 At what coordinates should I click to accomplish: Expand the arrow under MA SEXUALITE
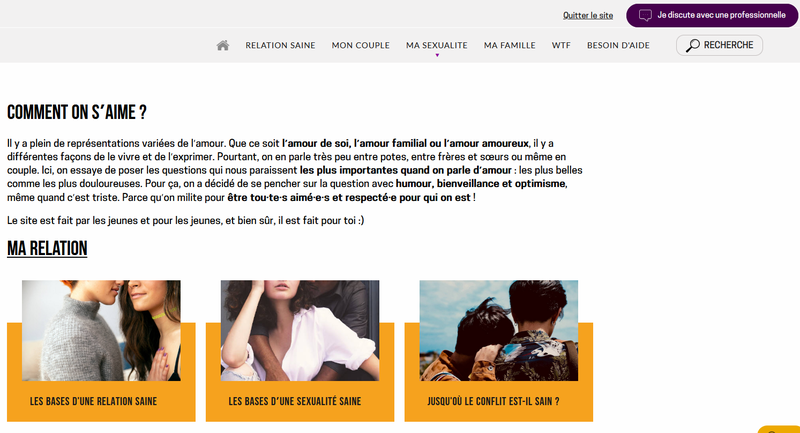[x=437, y=55]
